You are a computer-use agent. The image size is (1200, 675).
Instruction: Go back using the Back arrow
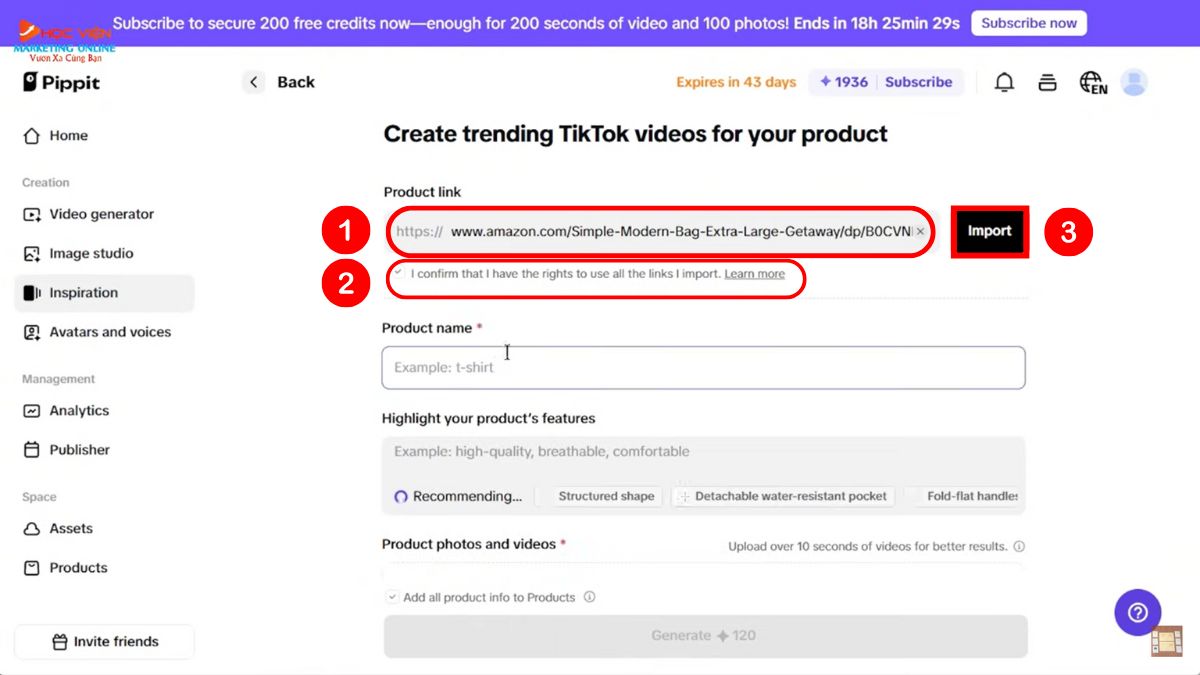point(254,82)
